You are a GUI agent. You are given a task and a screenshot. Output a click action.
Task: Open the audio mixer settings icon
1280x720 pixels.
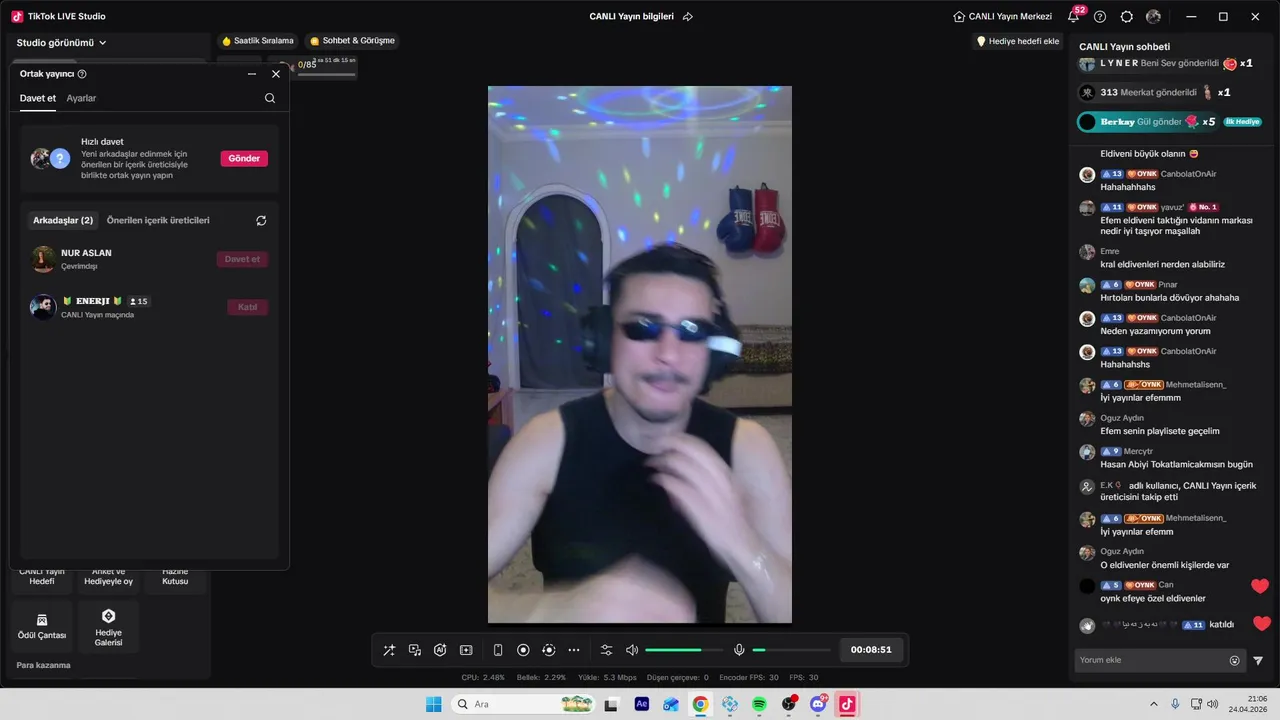[606, 650]
